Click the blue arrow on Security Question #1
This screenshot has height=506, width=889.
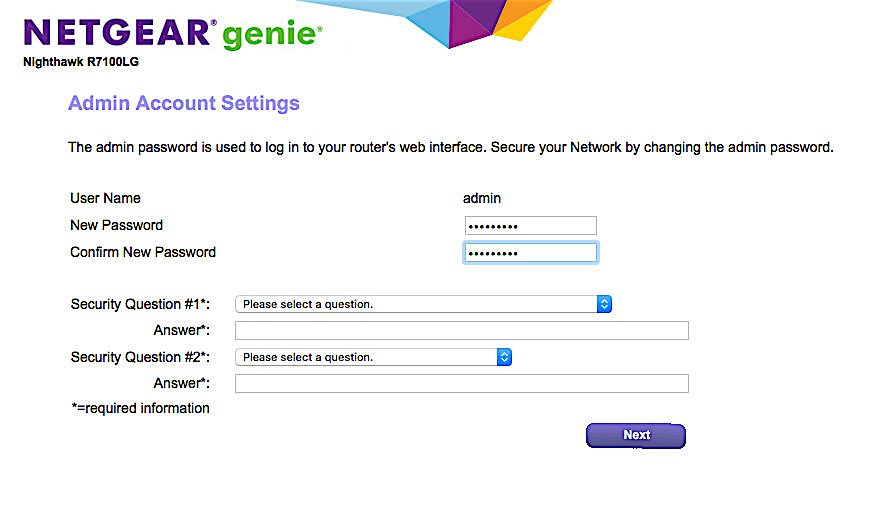tap(604, 304)
